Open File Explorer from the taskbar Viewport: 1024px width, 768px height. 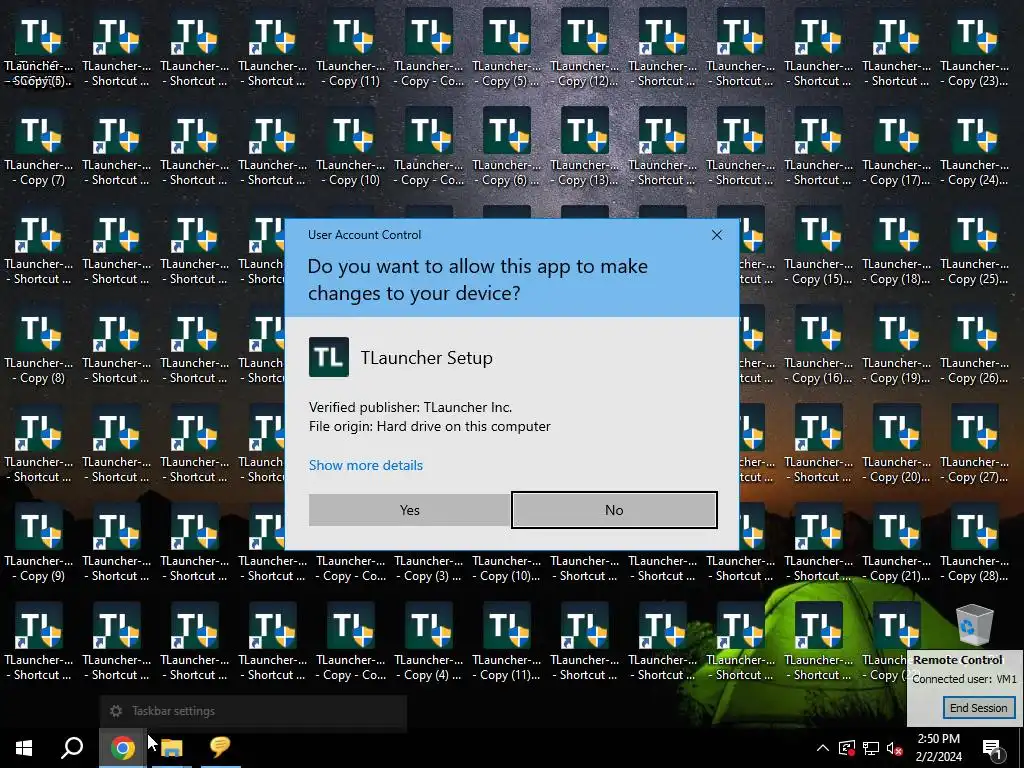click(171, 748)
